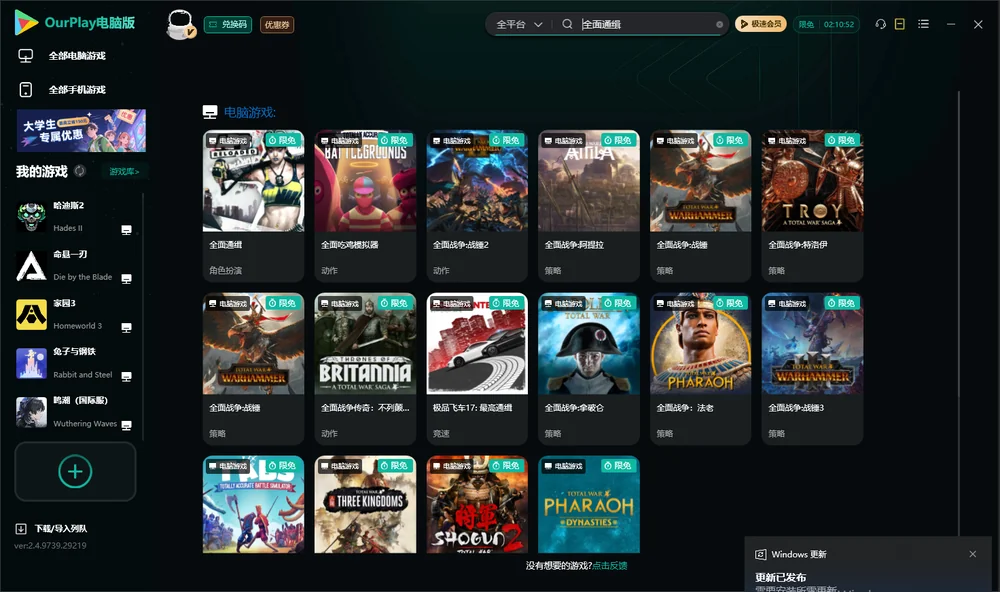The width and height of the screenshot is (1000, 592).
Task: Click PC icon on Die by the Blade row
Action: (126, 279)
